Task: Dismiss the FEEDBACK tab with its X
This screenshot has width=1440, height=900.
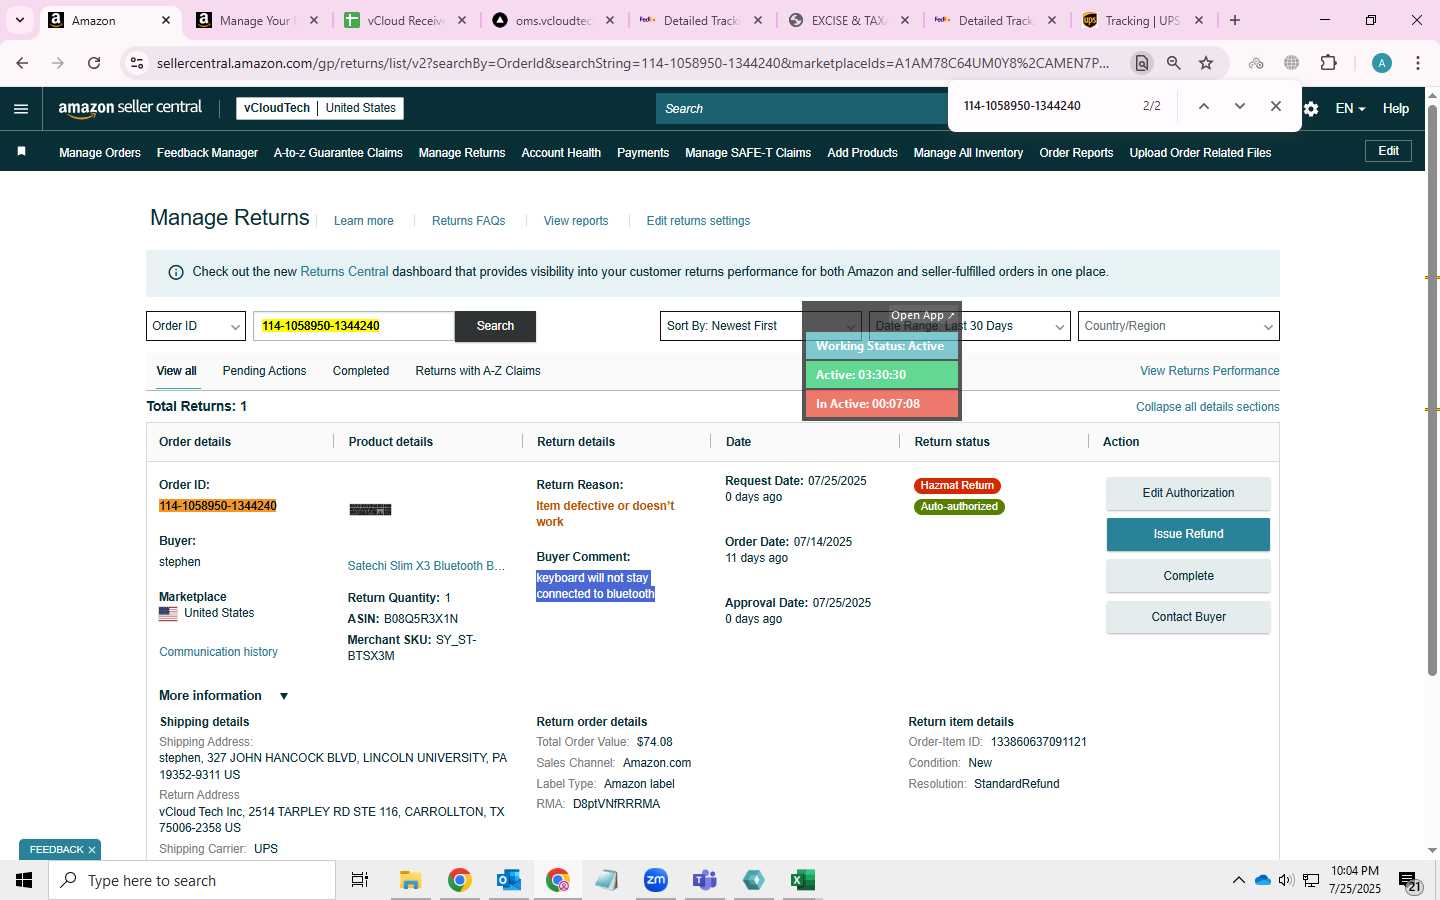Action: pyautogui.click(x=92, y=850)
